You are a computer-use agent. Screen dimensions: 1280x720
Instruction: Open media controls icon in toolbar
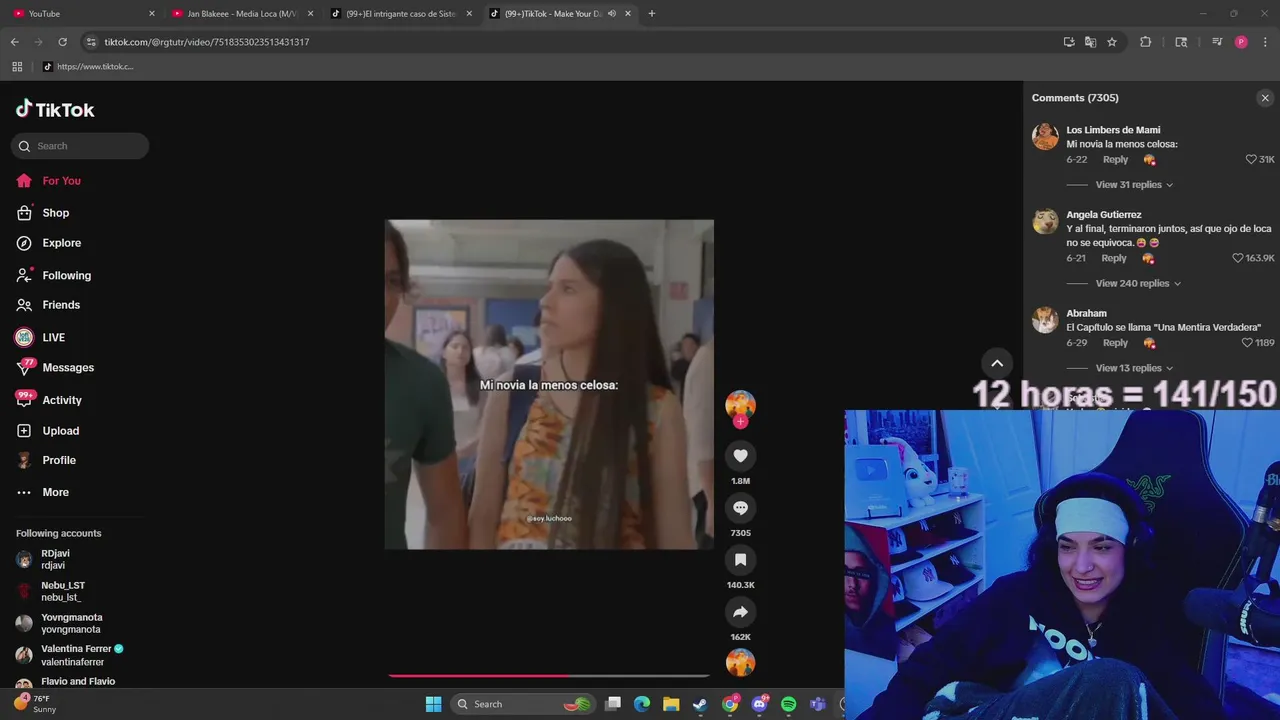pos(1217,42)
